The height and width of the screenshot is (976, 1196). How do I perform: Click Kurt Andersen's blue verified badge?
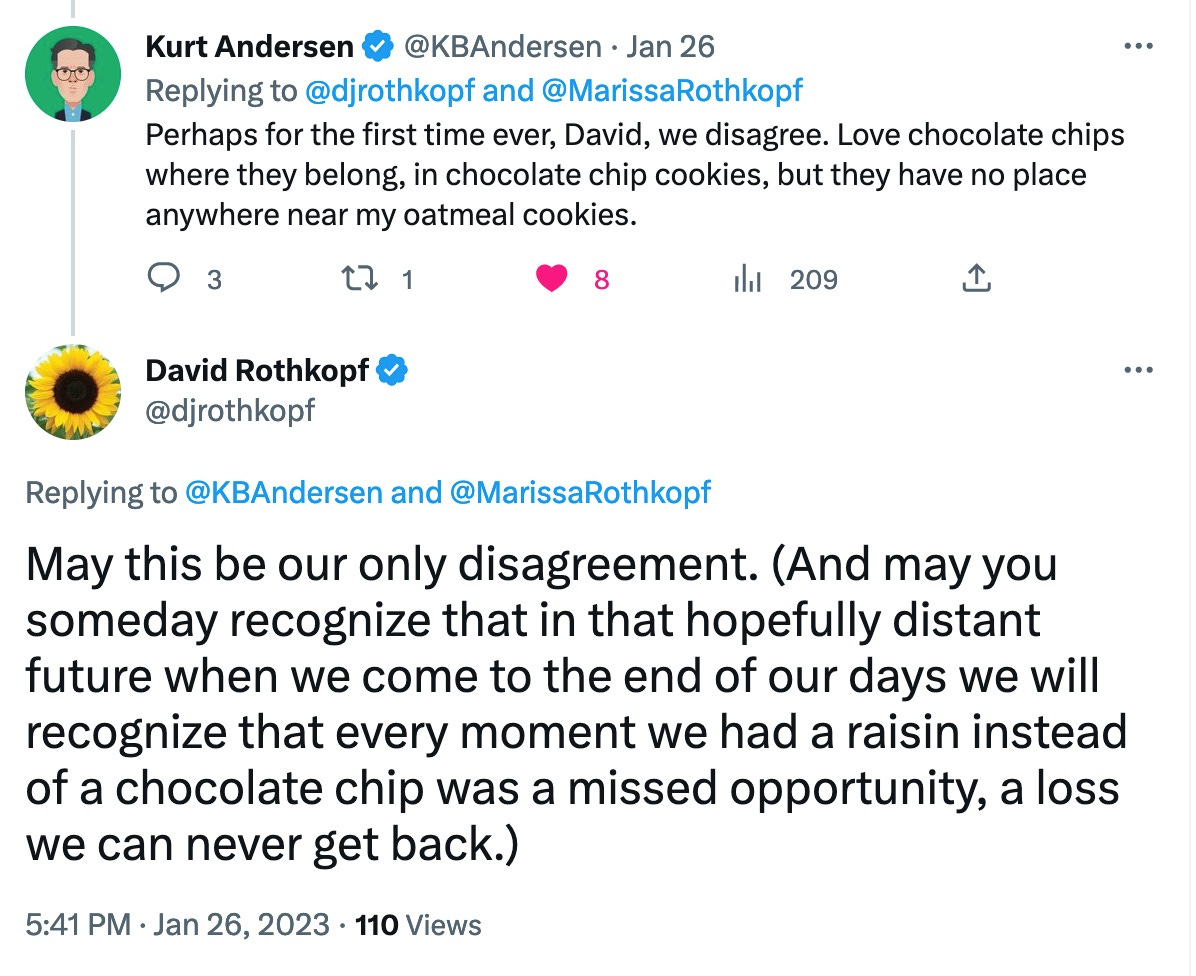(376, 46)
